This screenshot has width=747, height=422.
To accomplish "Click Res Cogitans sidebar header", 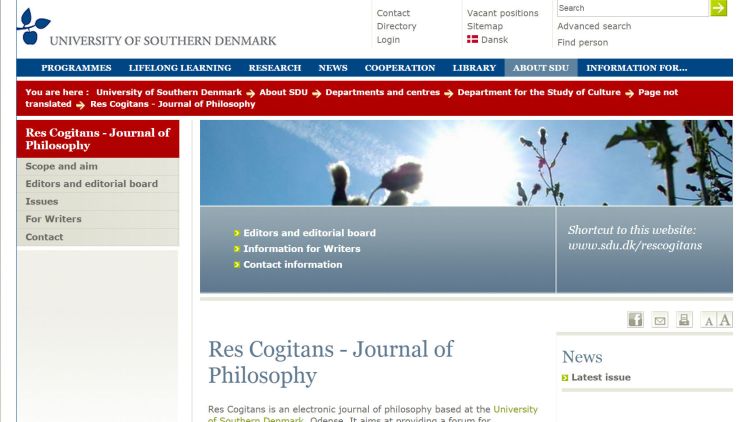I will tap(98, 139).
